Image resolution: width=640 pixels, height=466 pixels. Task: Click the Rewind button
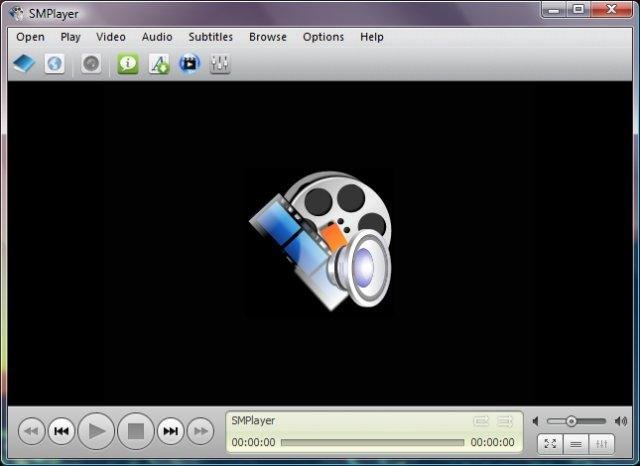[x=31, y=431]
